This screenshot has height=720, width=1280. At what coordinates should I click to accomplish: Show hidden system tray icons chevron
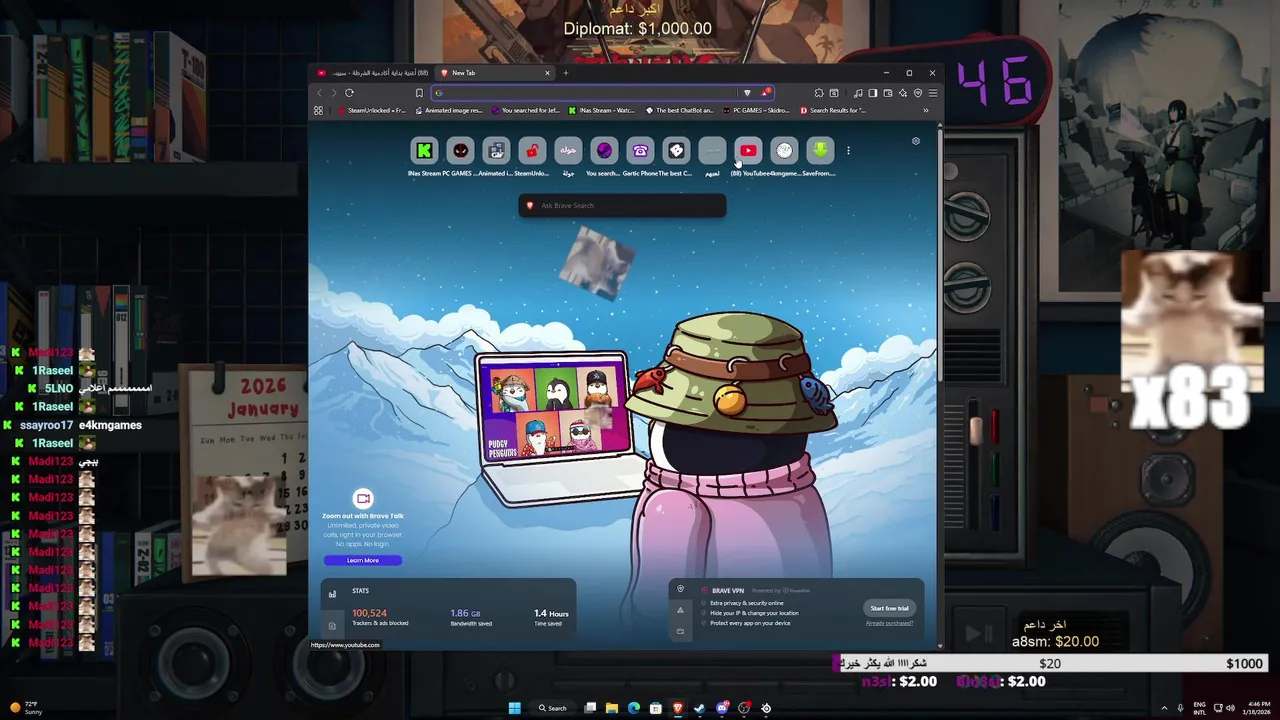[x=1165, y=708]
